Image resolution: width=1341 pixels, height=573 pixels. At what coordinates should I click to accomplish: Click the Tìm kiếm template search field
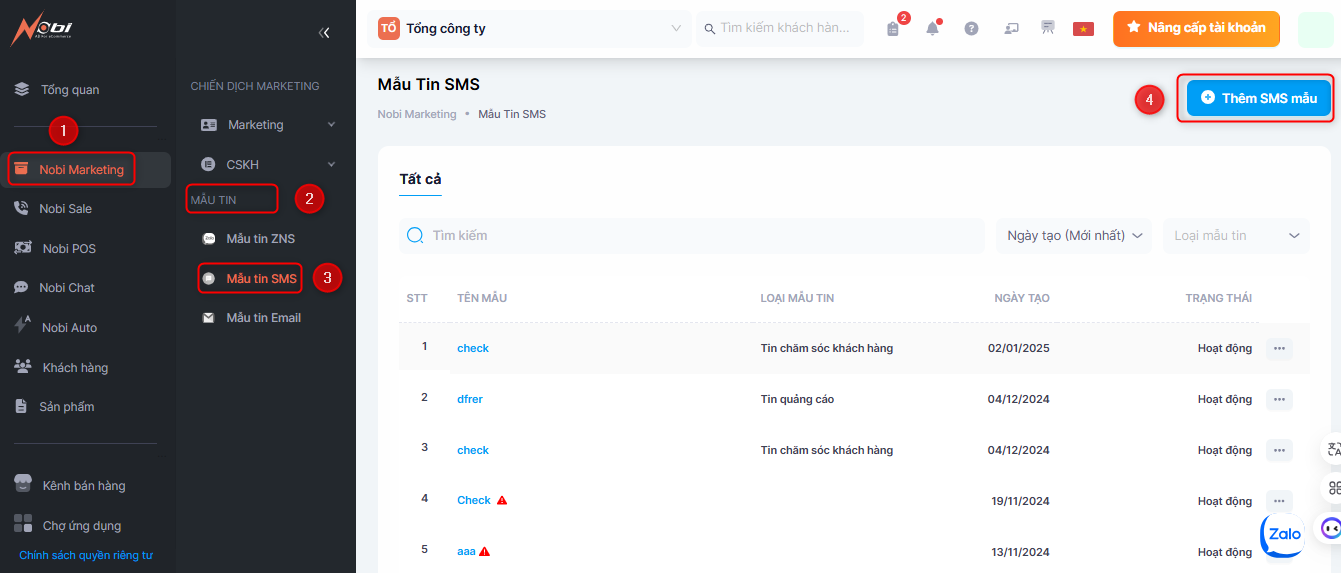click(700, 236)
